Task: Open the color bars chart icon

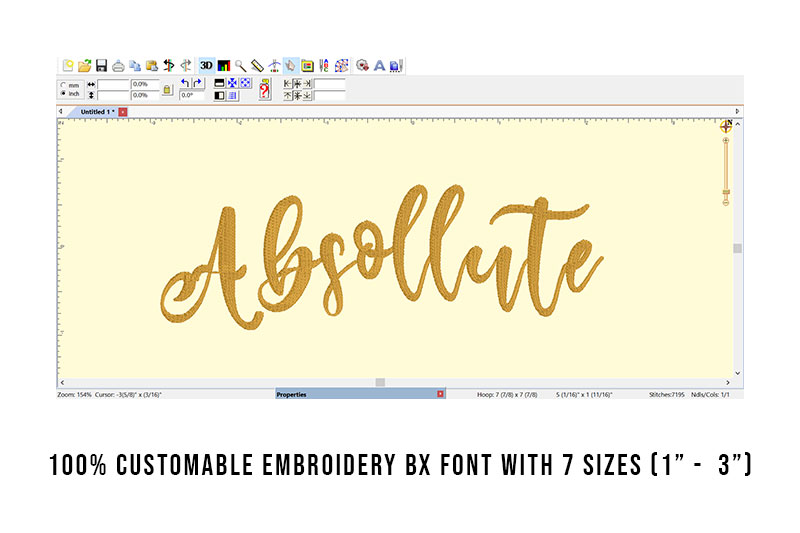Action: 223,65
